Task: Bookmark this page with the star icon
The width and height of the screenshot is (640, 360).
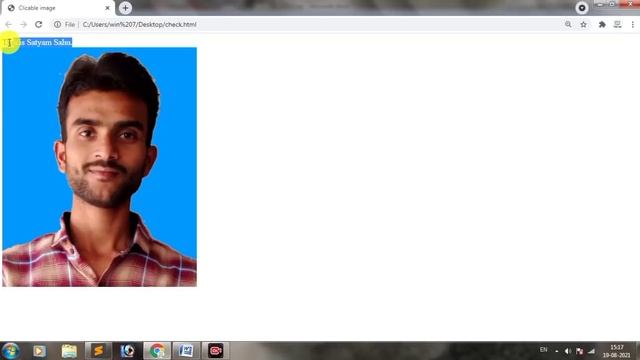Action: click(583, 24)
